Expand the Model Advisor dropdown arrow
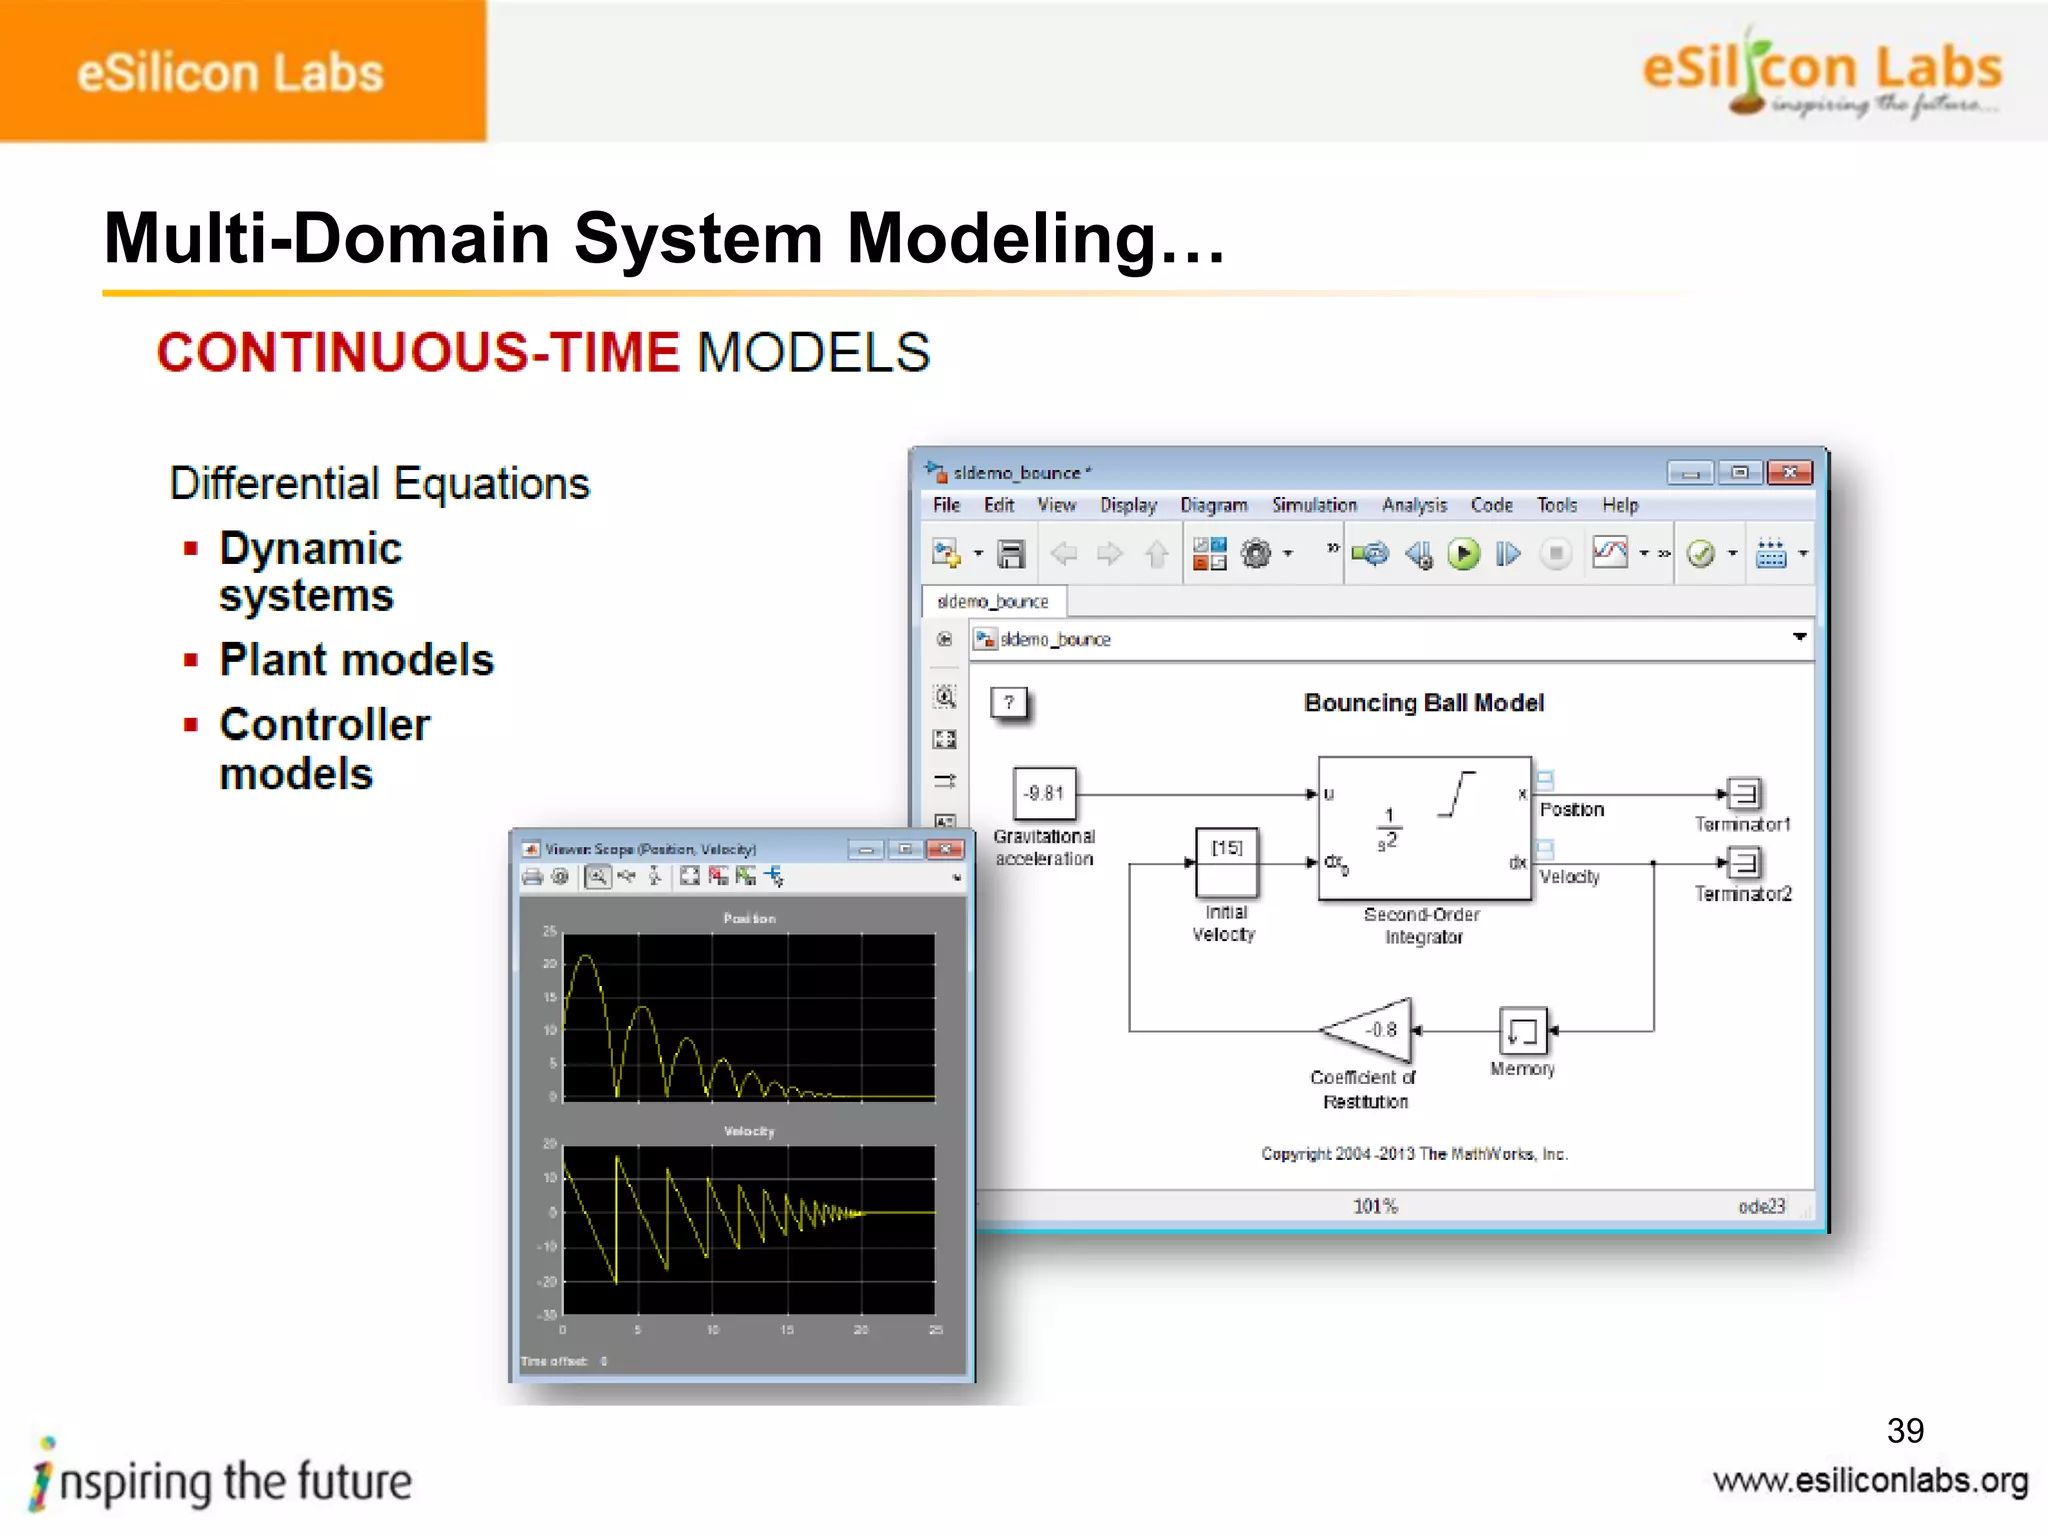 [x=1733, y=554]
